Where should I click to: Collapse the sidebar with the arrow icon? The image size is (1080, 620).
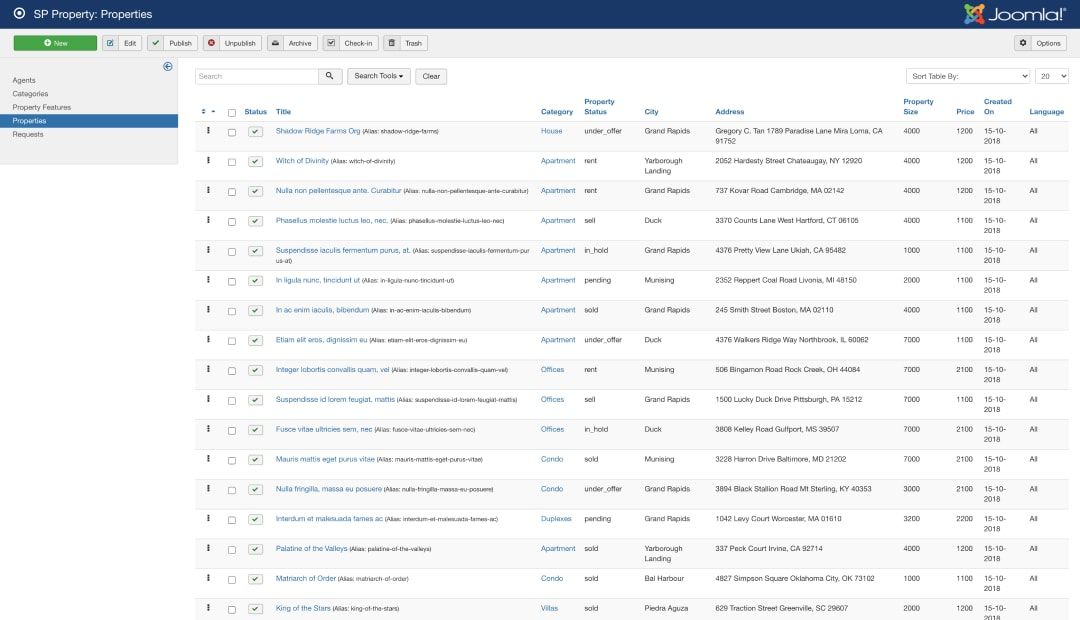pyautogui.click(x=167, y=66)
